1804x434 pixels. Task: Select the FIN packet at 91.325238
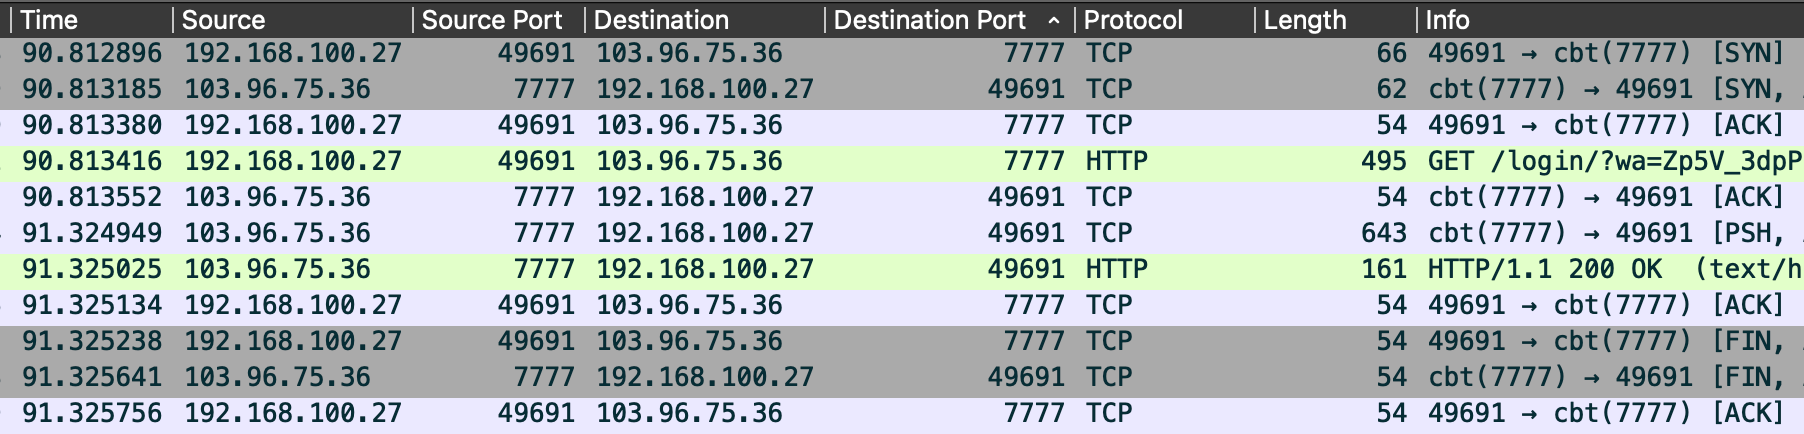coord(700,341)
